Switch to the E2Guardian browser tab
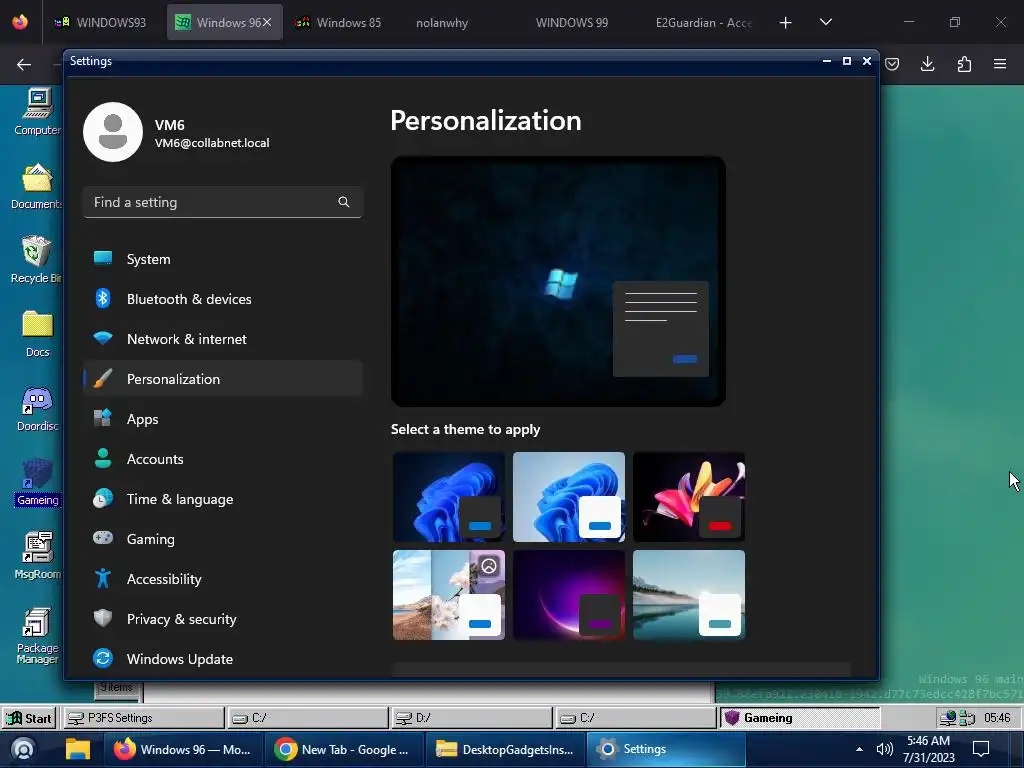The height and width of the screenshot is (768, 1024). coord(704,22)
